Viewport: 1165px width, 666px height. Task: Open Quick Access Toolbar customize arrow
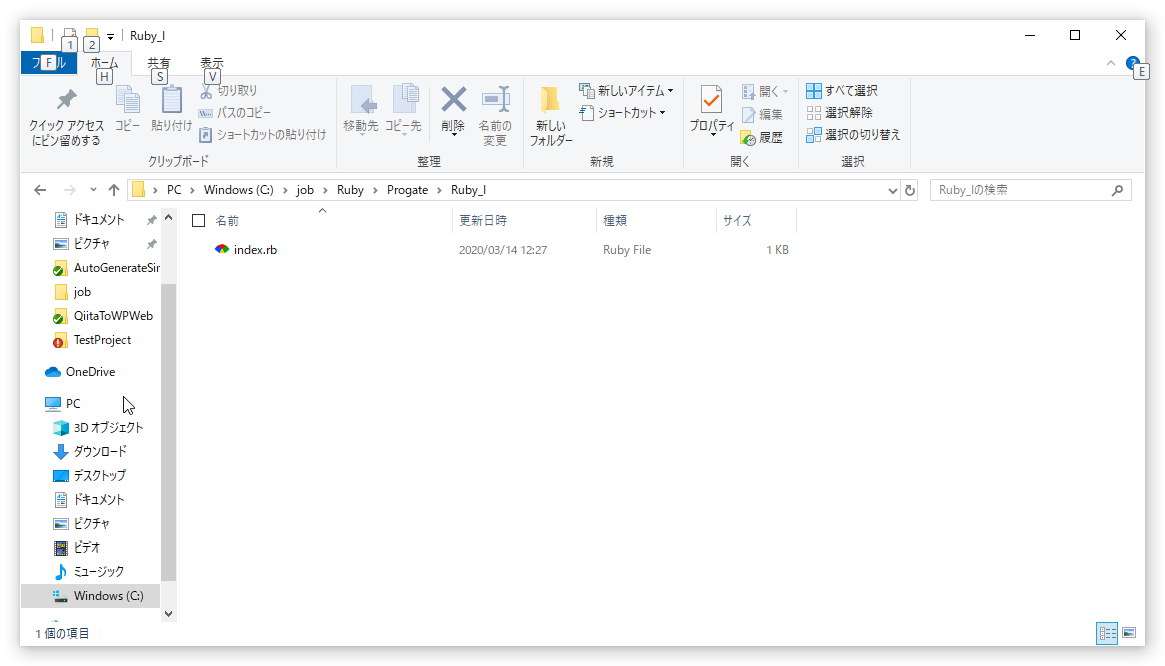tap(110, 36)
